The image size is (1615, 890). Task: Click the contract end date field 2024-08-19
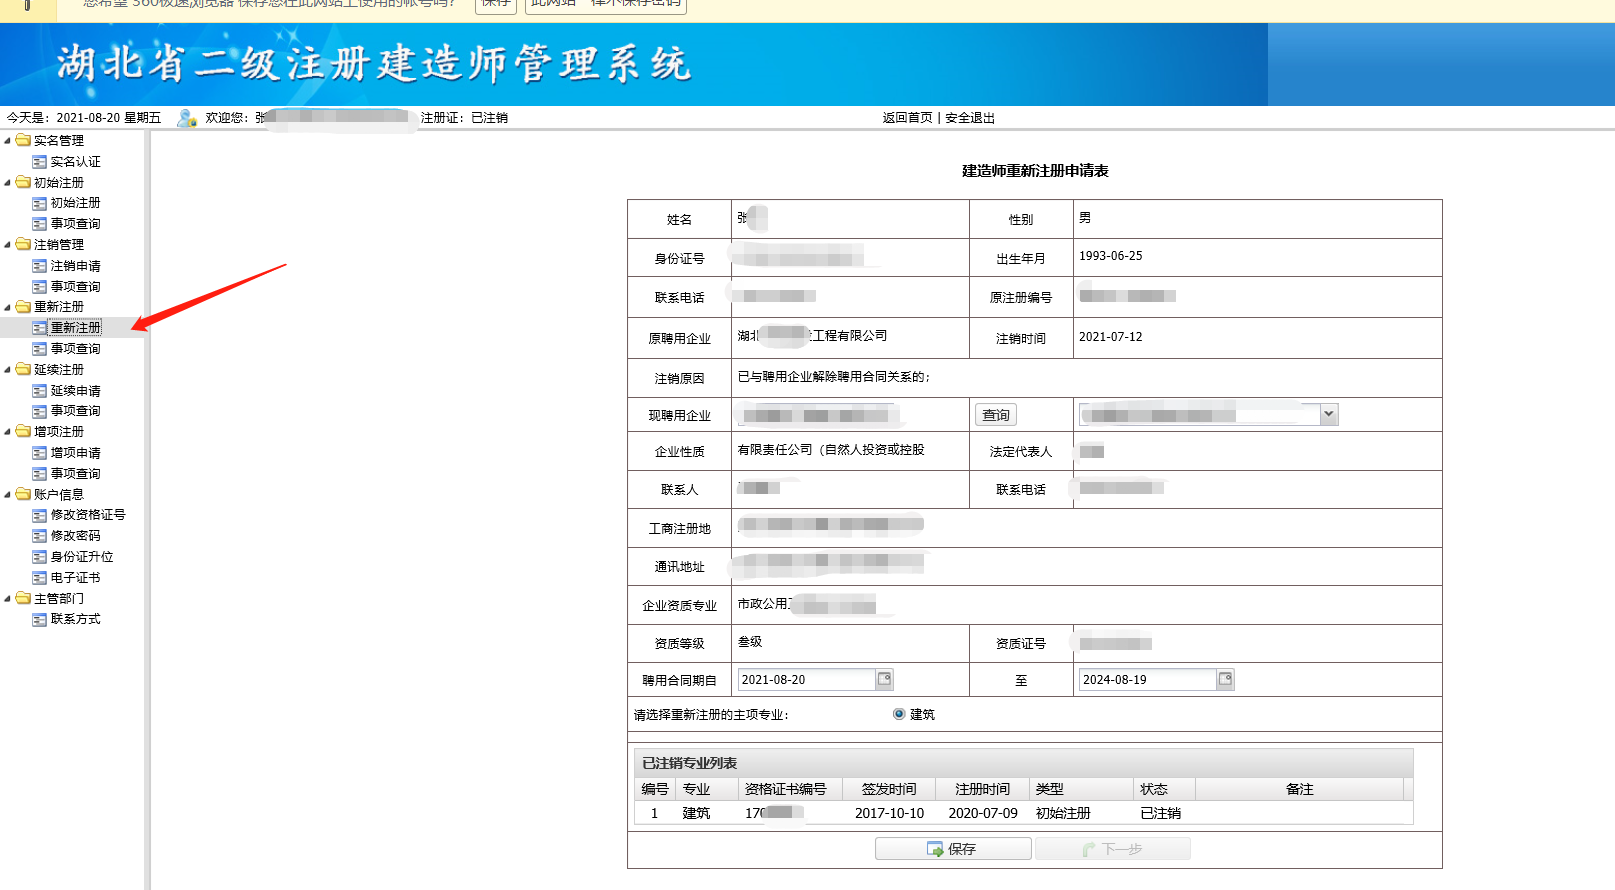pos(1147,680)
